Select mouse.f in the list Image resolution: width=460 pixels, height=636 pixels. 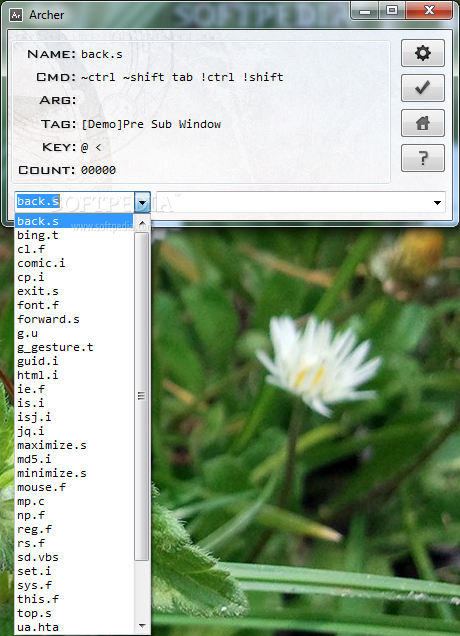(74, 487)
